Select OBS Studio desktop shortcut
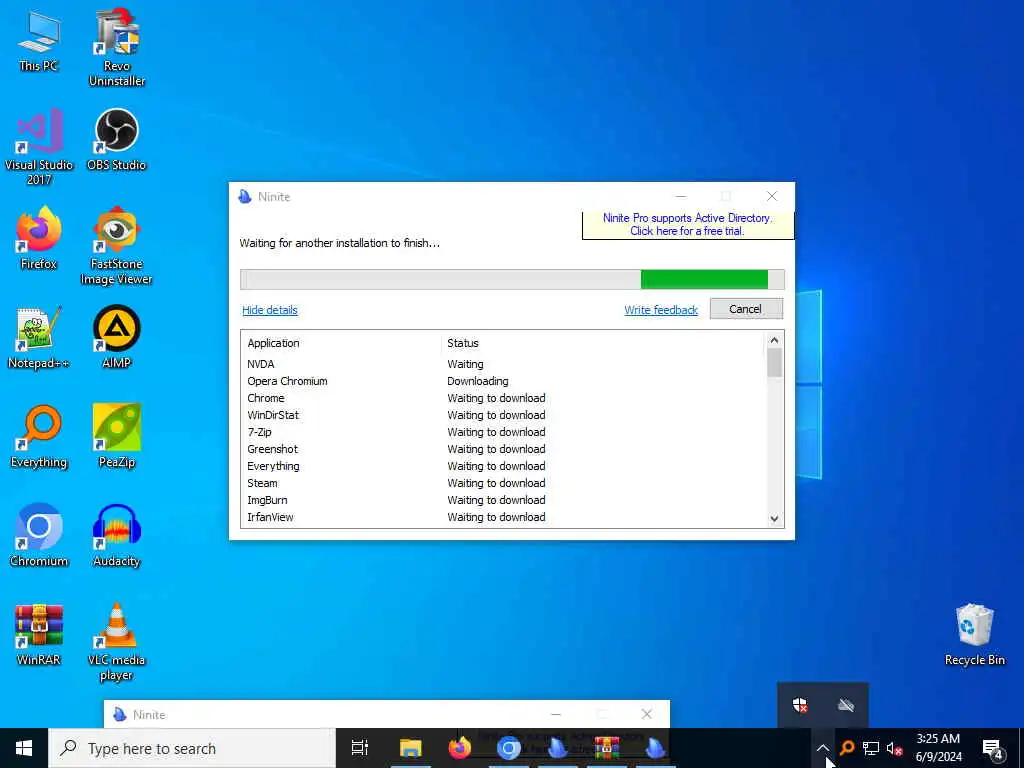The width and height of the screenshot is (1024, 768). click(116, 140)
